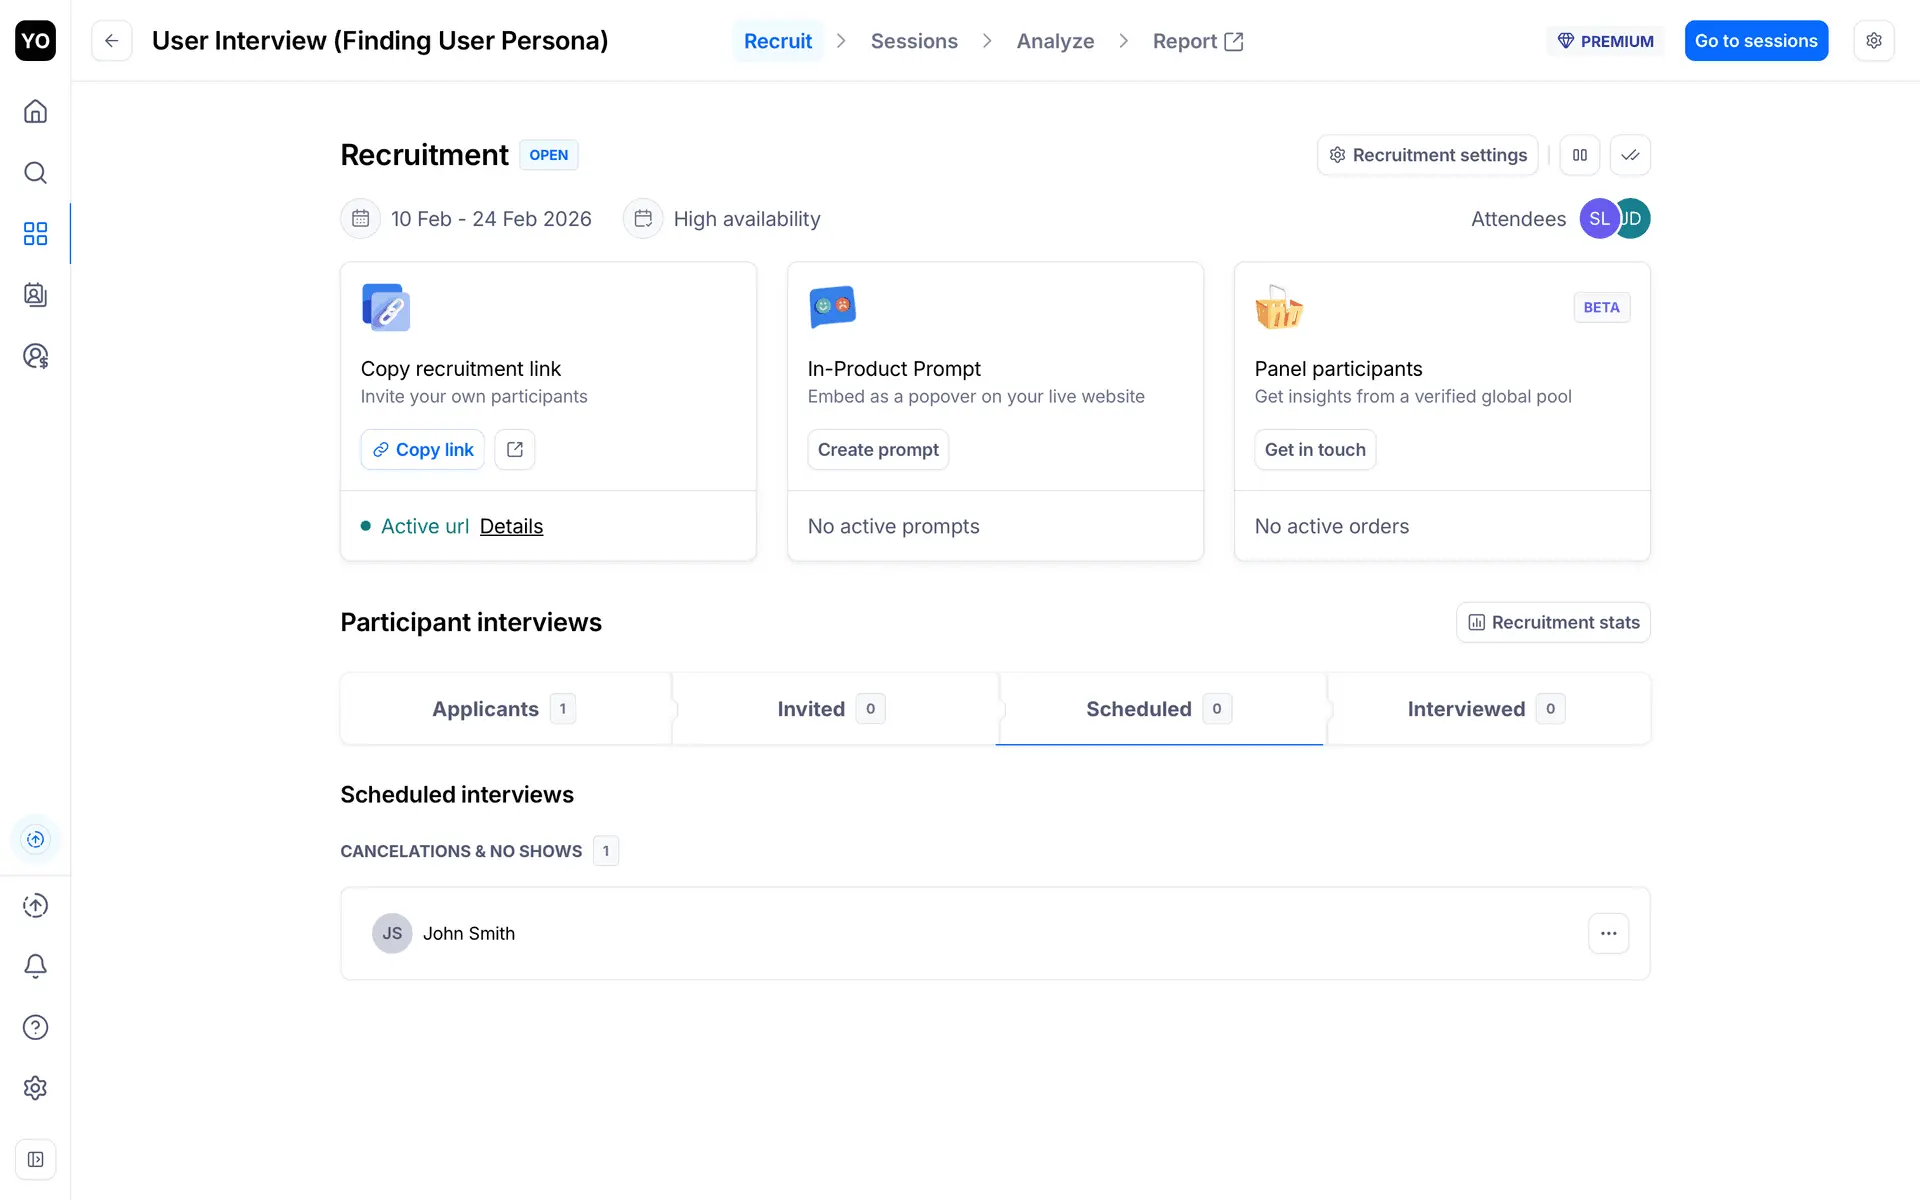Open the notifications bell icon
Screen dimensions: 1920x1200
point(35,966)
